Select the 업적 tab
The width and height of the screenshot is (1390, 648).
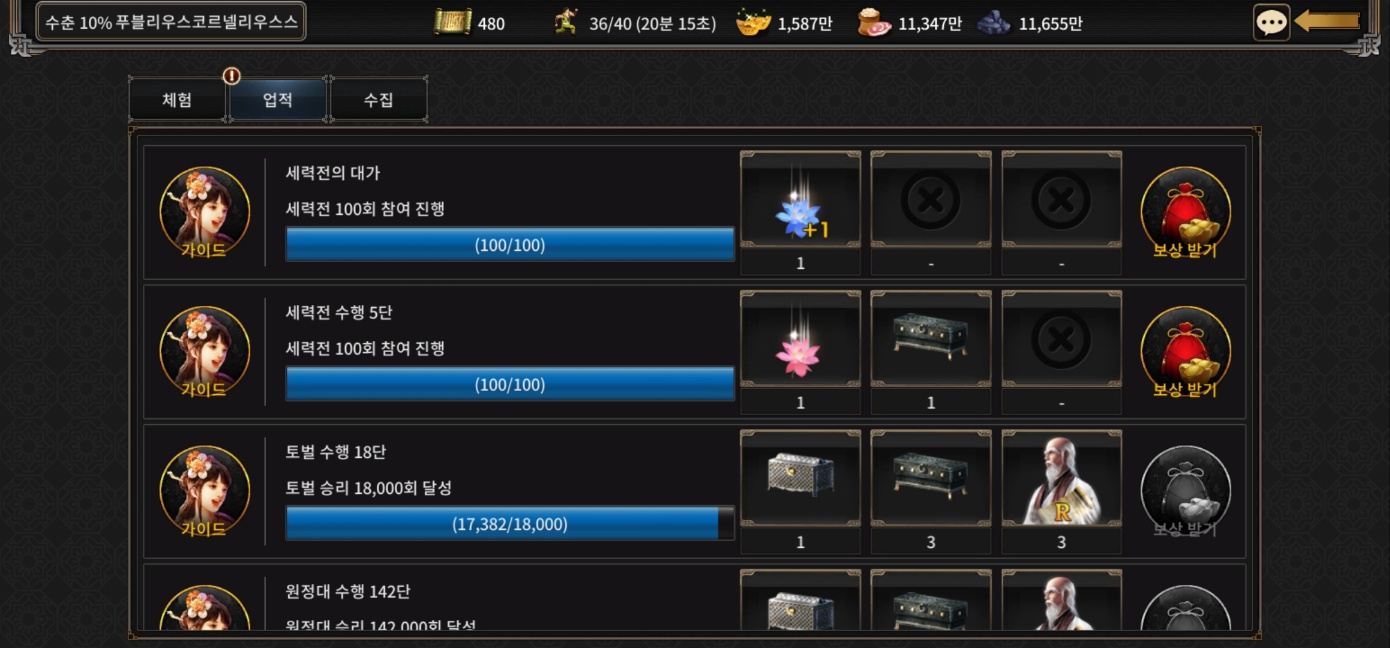(278, 100)
